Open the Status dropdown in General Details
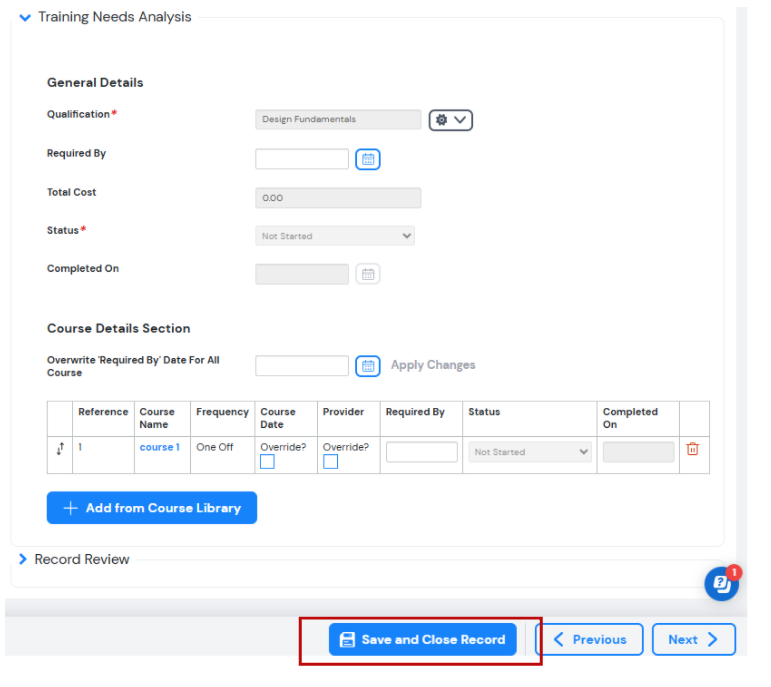 335,236
